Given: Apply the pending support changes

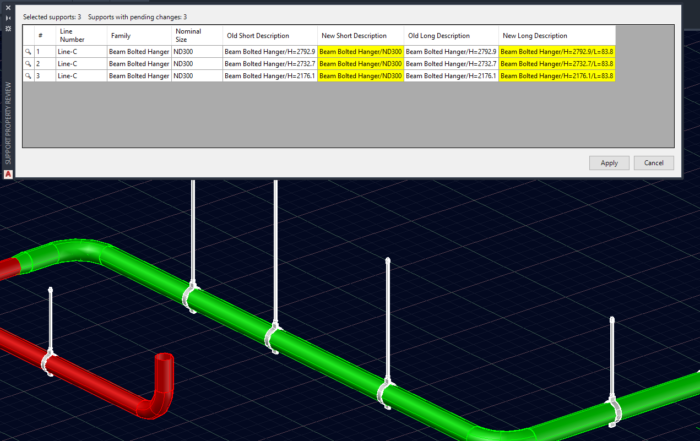Looking at the screenshot, I should pyautogui.click(x=609, y=163).
